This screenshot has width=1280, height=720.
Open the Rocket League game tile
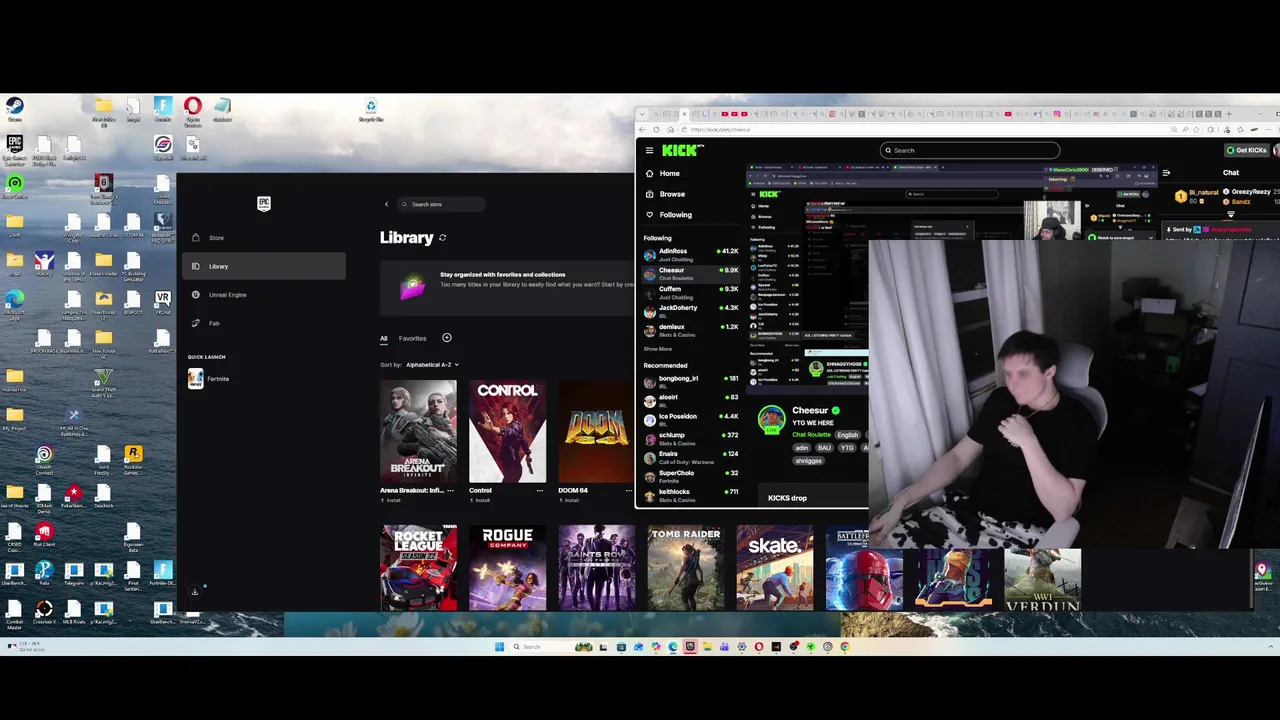(418, 567)
